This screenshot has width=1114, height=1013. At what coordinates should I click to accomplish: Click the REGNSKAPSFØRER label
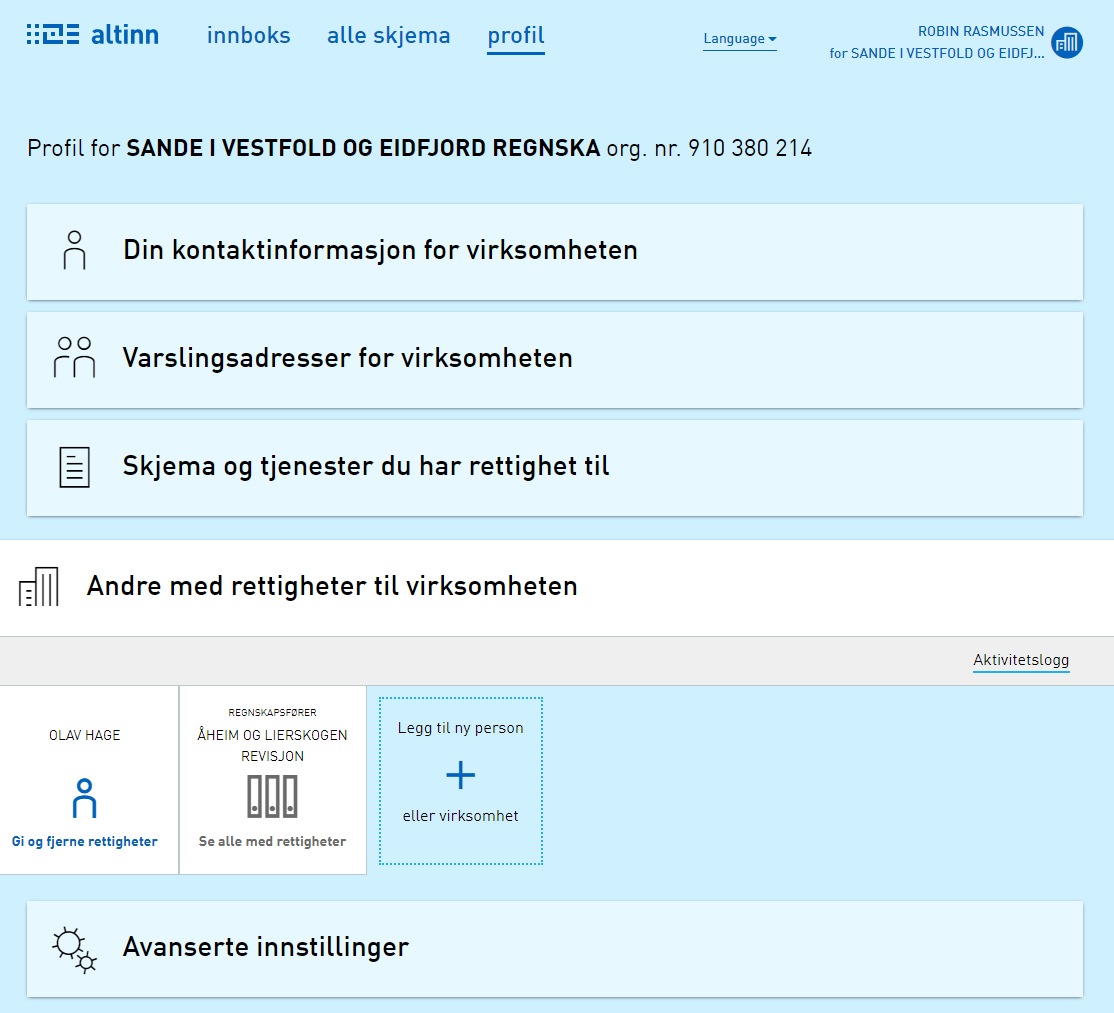click(x=272, y=713)
